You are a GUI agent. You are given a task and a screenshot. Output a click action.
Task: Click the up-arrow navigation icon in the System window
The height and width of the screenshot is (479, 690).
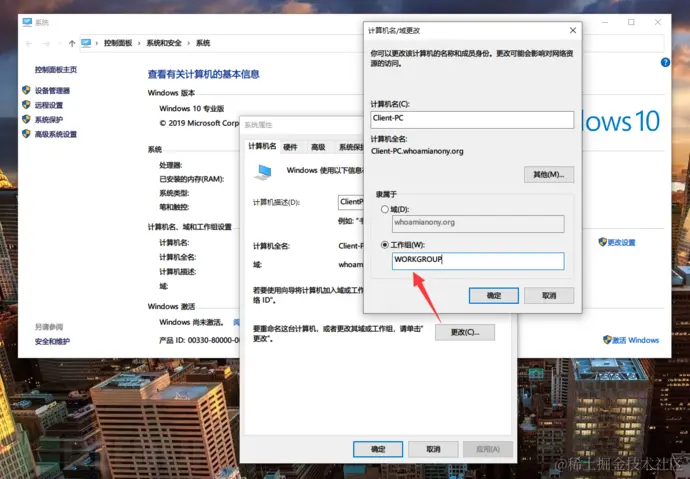pyautogui.click(x=72, y=43)
